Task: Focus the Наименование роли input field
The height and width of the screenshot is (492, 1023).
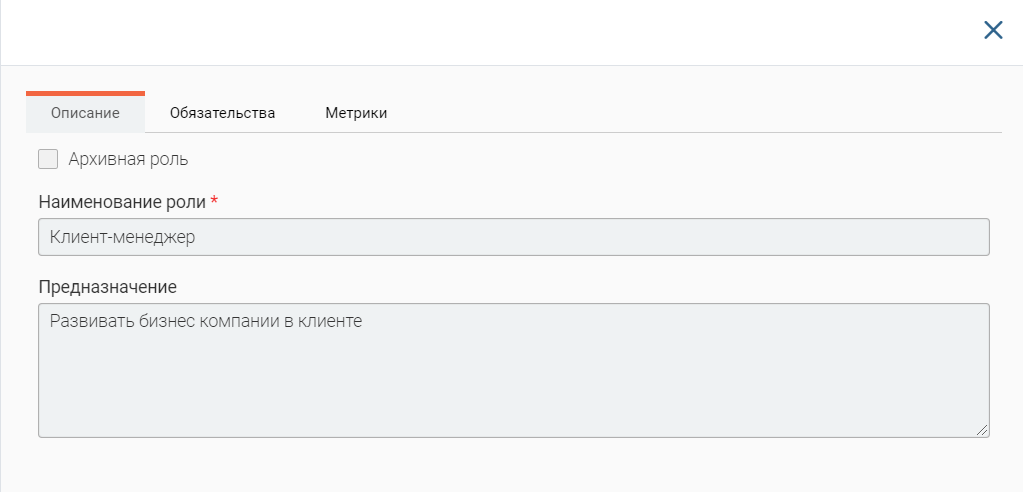Action: [x=514, y=237]
